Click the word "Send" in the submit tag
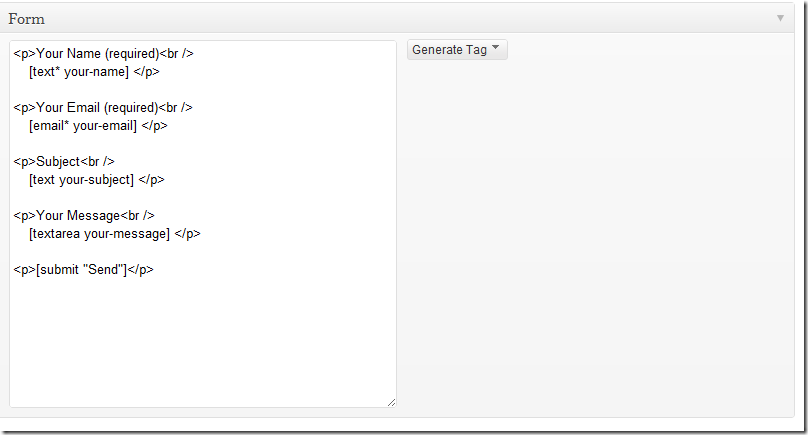The width and height of the screenshot is (808, 435). click(105, 270)
